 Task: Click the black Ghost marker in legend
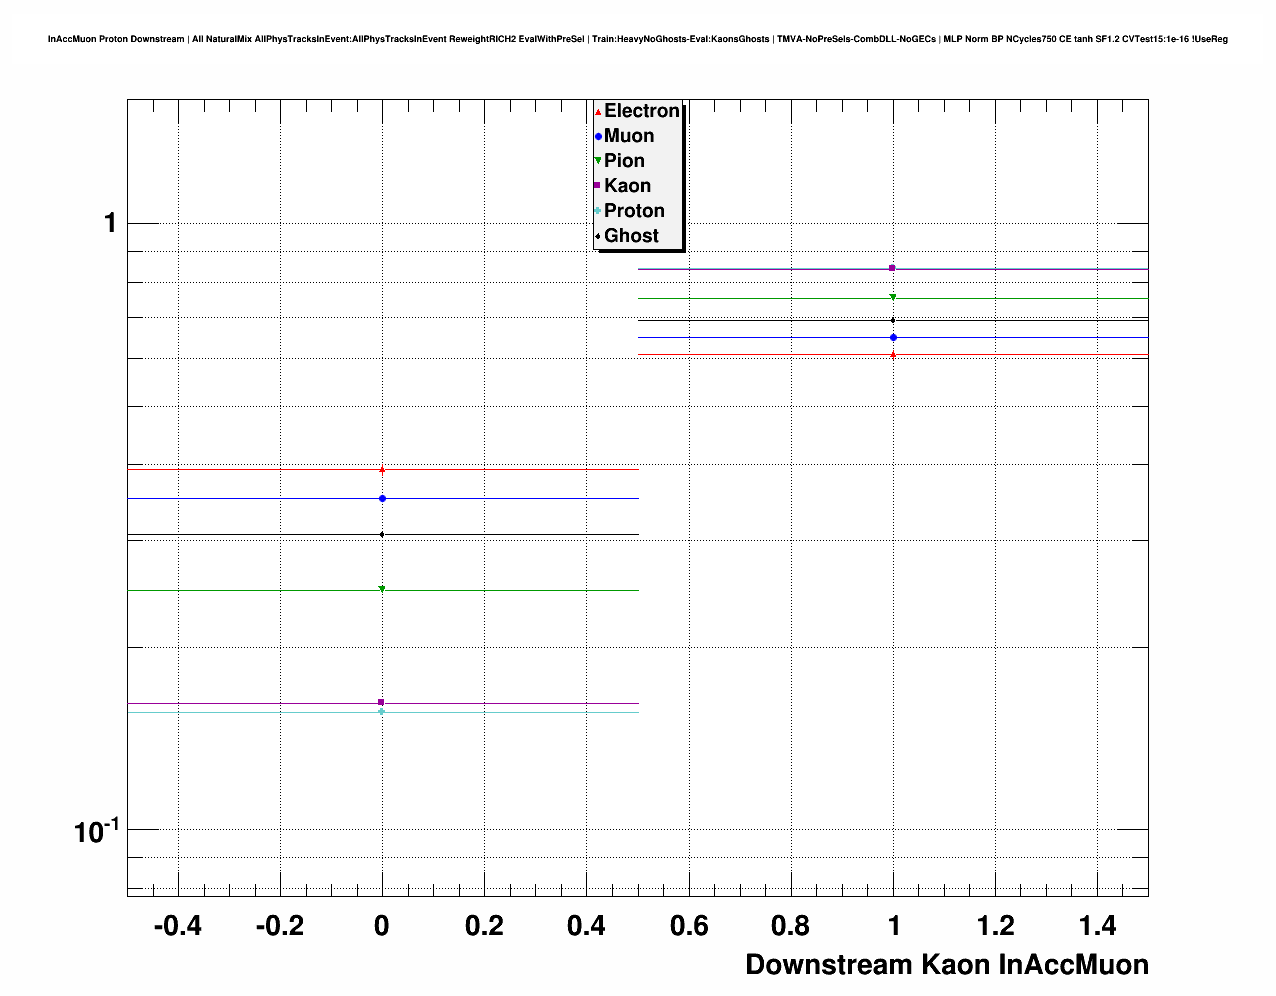(598, 236)
